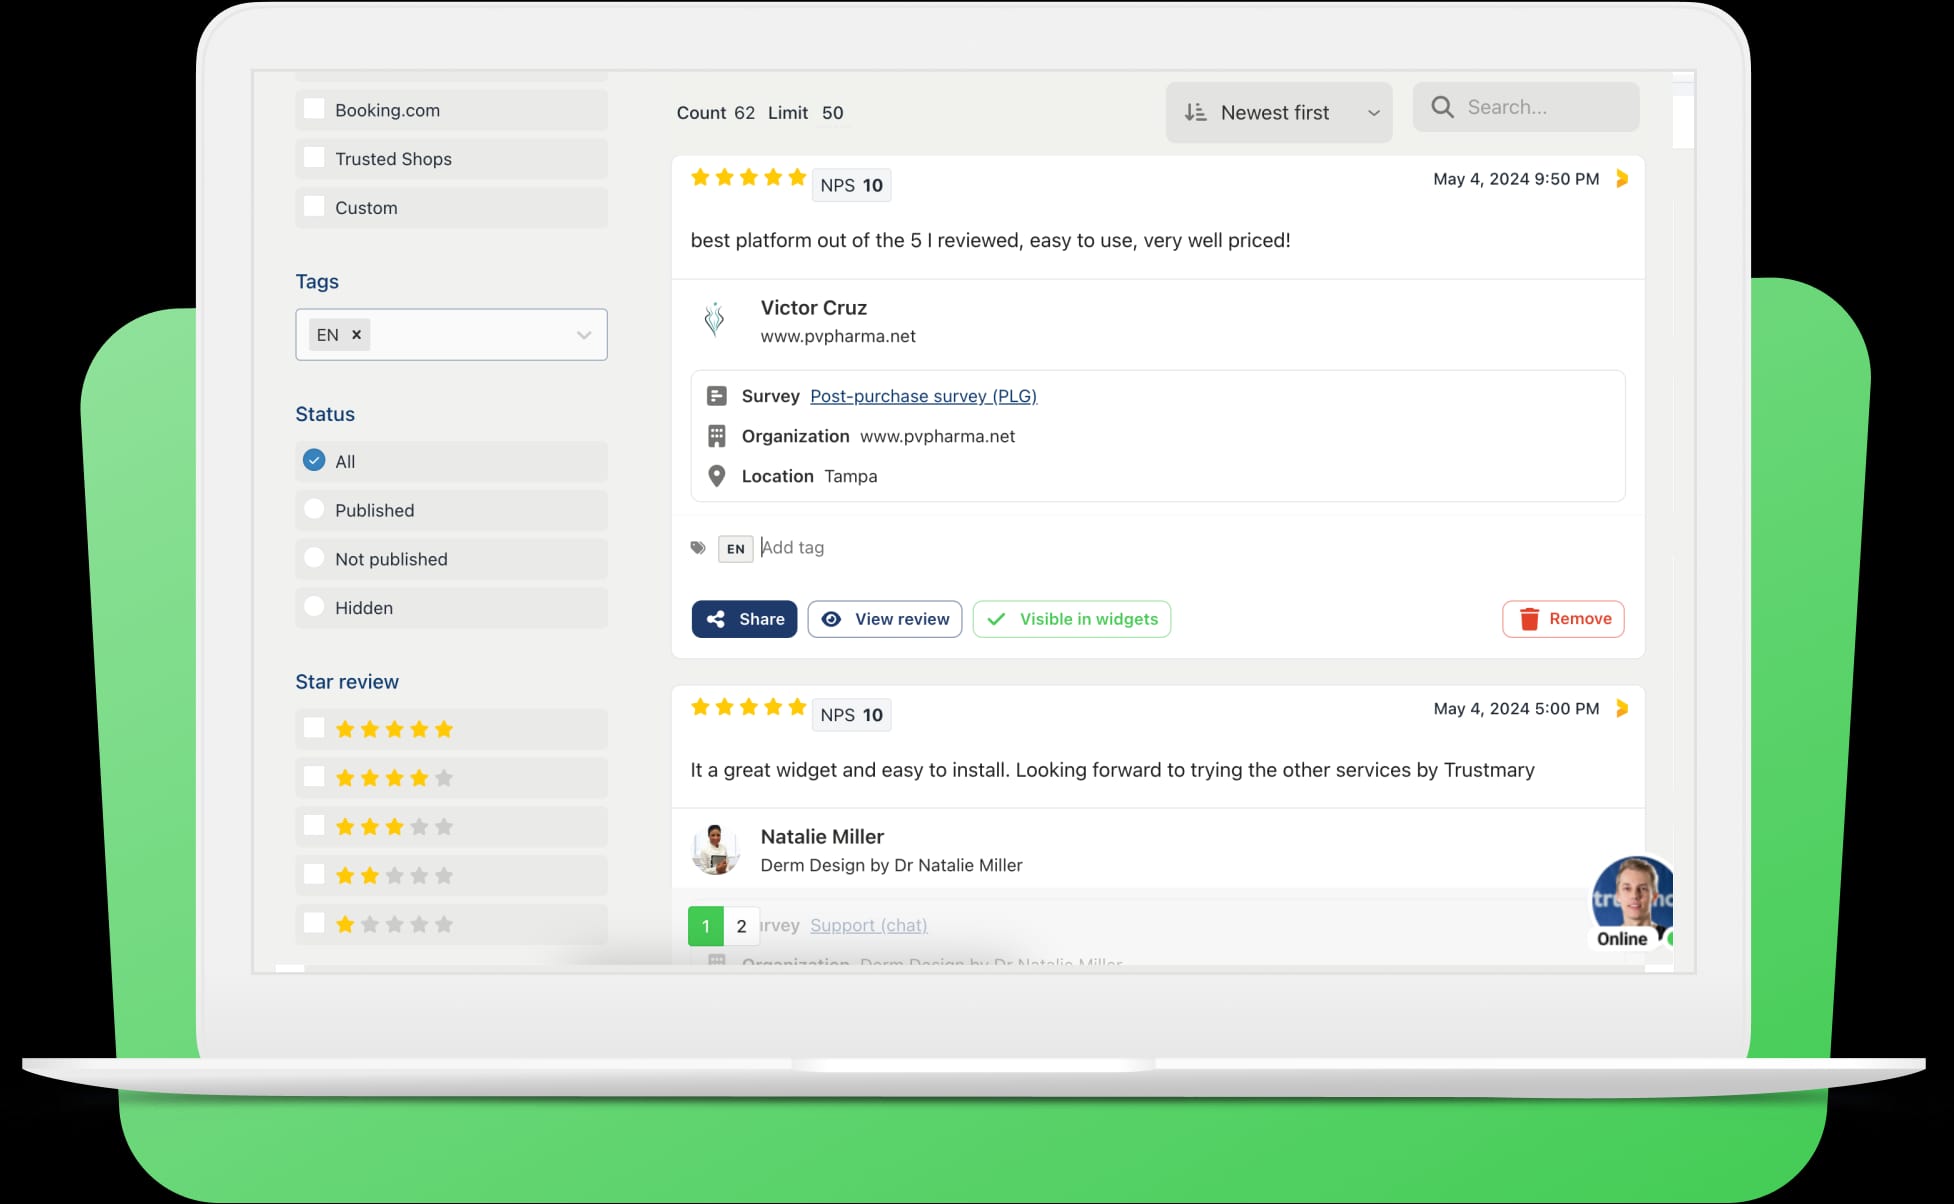Screen dimensions: 1954x1204
Task: Check the Custom source checkbox
Action: [x=314, y=206]
